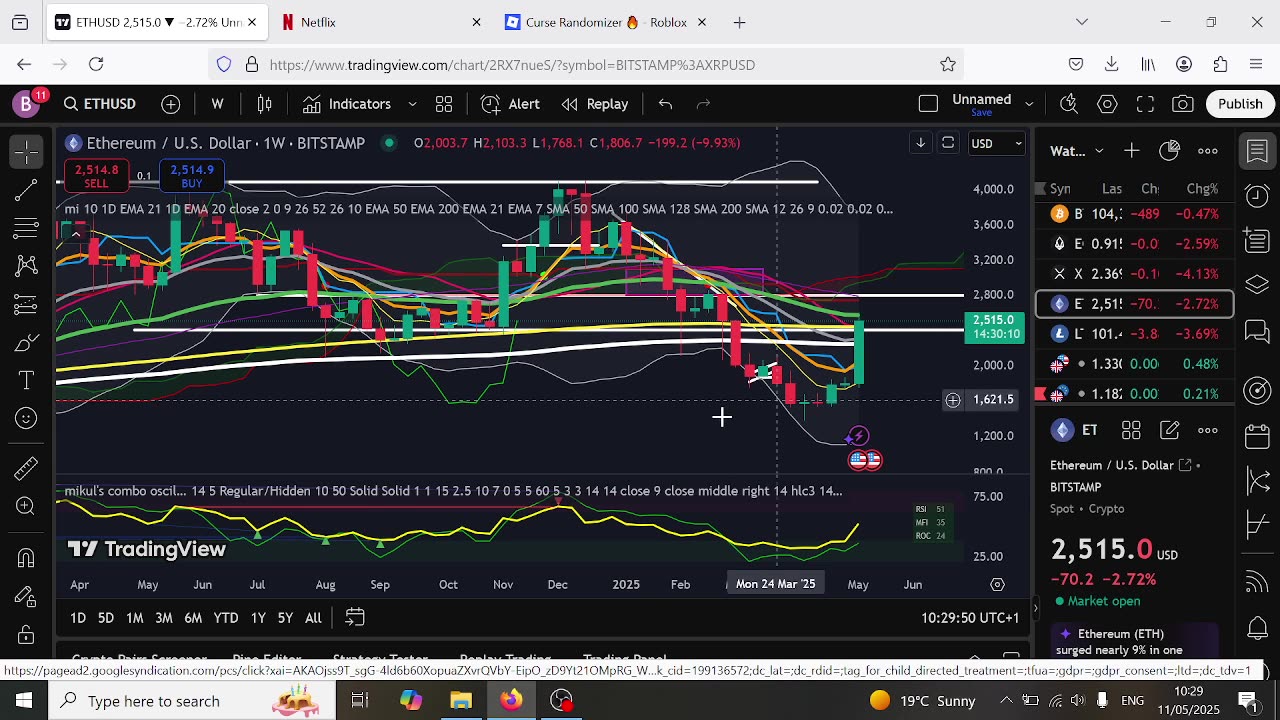The height and width of the screenshot is (720, 1280).
Task: Toggle magnet mode in the drawing toolbar
Action: (27, 557)
